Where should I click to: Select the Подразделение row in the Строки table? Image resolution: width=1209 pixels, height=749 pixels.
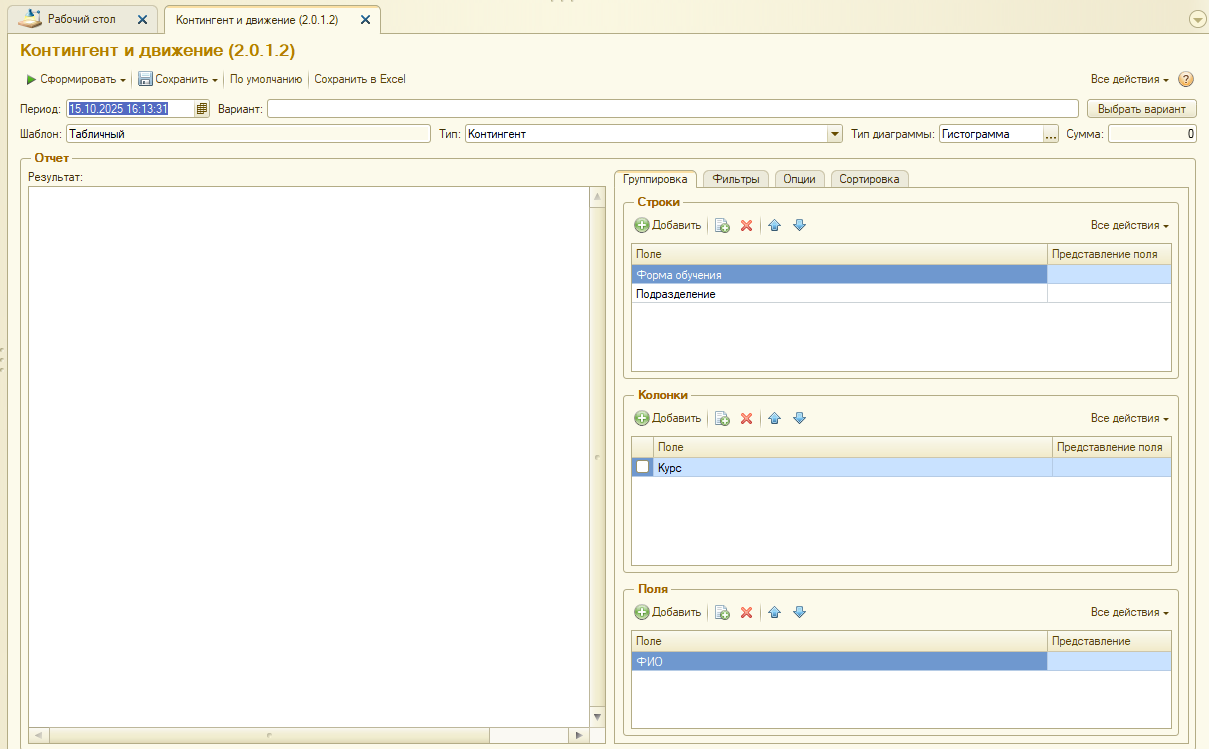tap(838, 294)
